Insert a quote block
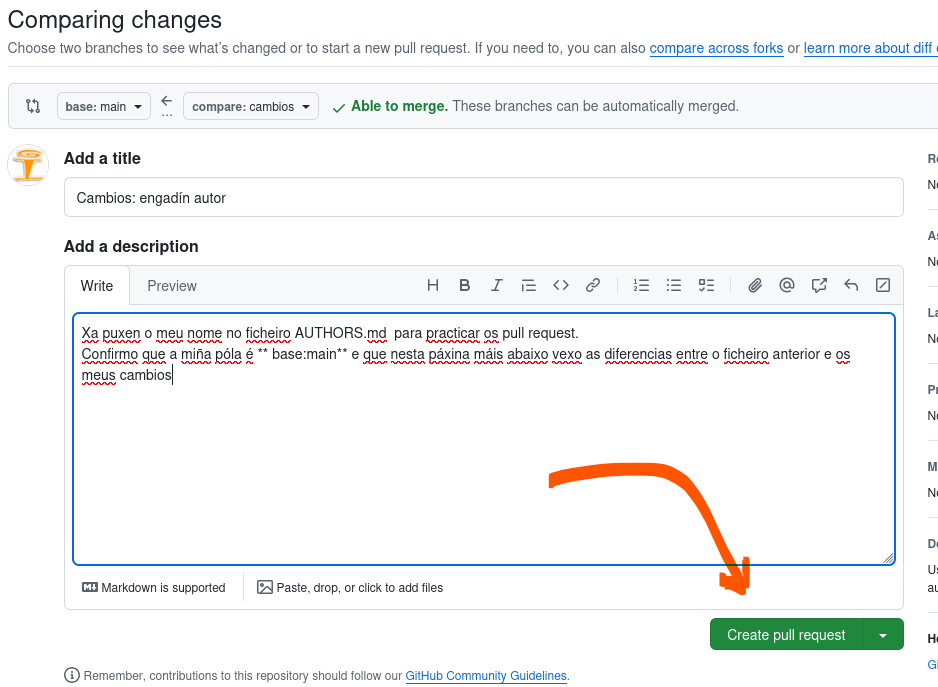This screenshot has width=938, height=687. [529, 285]
